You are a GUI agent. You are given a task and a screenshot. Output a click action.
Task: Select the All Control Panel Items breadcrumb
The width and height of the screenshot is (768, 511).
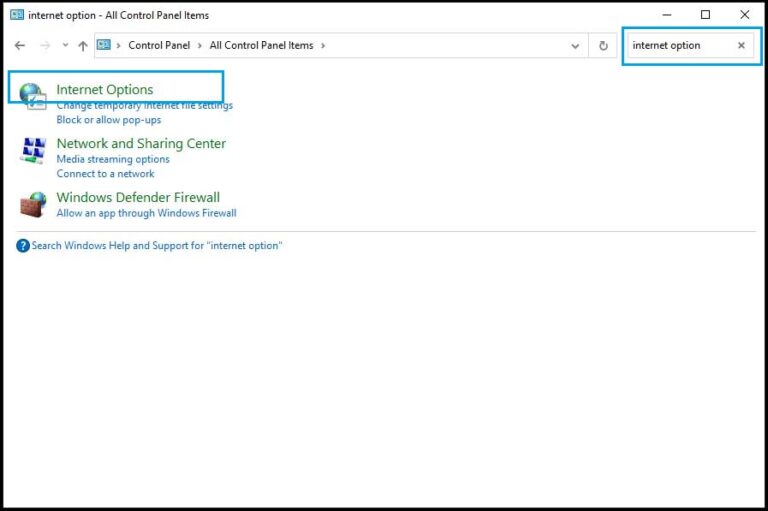[261, 46]
